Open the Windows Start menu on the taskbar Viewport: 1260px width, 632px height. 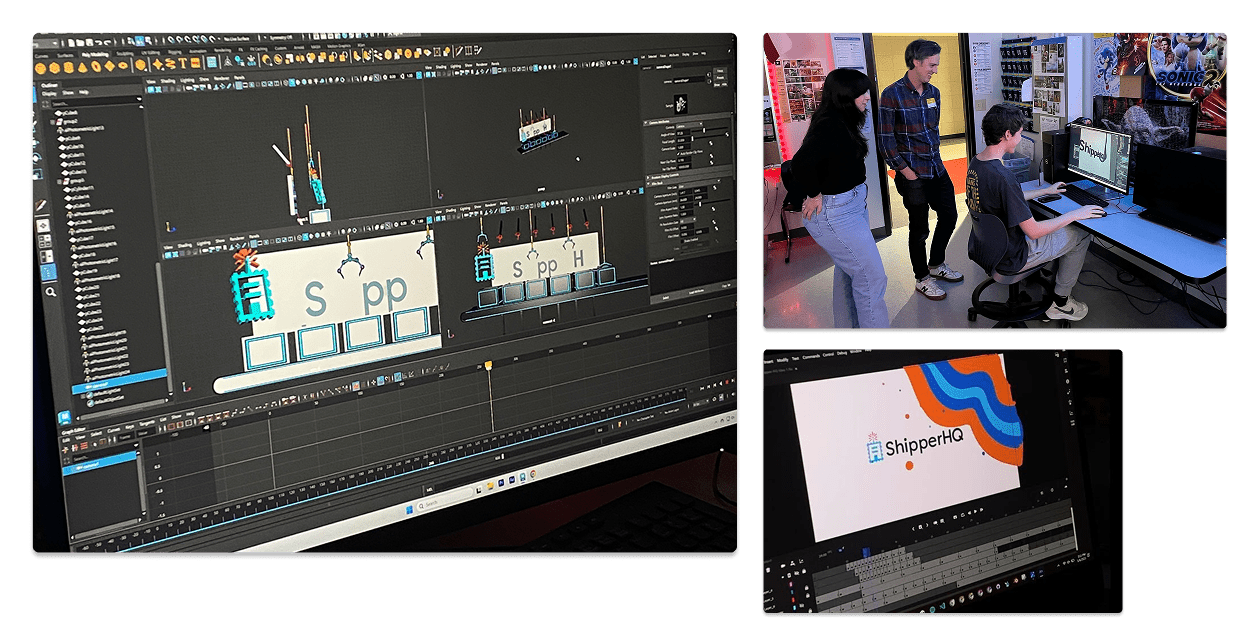click(407, 509)
